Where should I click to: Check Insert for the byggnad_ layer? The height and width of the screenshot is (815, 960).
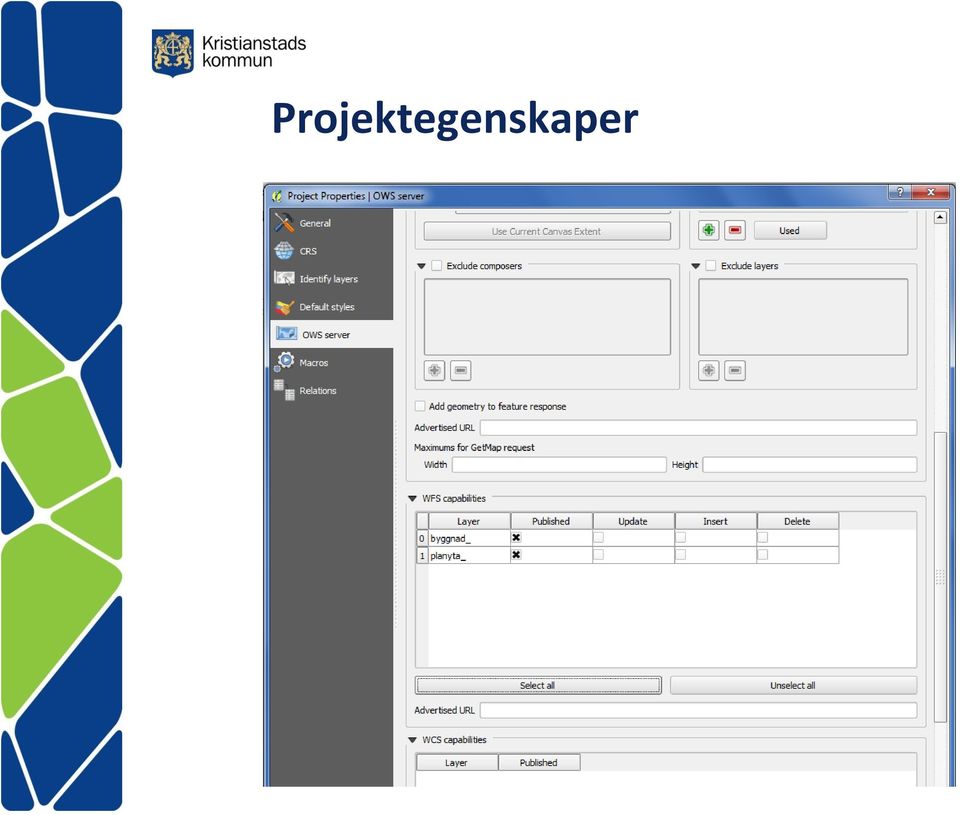point(681,538)
